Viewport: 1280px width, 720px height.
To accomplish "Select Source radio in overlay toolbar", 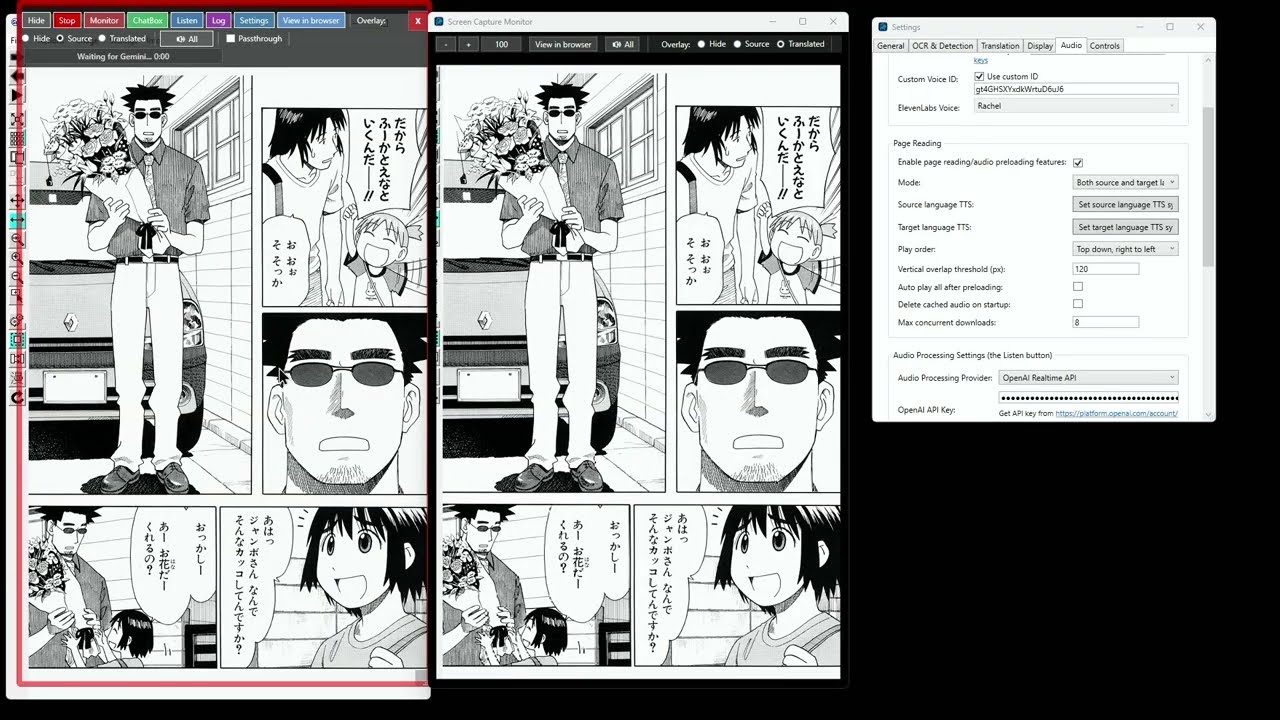I will click(60, 39).
